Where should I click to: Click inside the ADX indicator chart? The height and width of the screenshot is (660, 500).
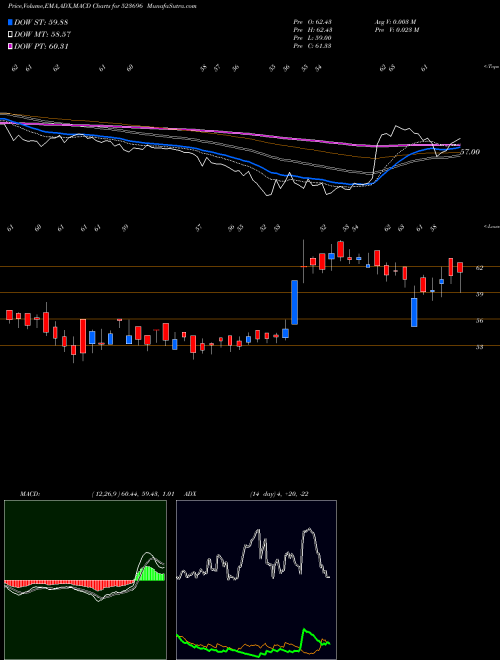point(256,580)
